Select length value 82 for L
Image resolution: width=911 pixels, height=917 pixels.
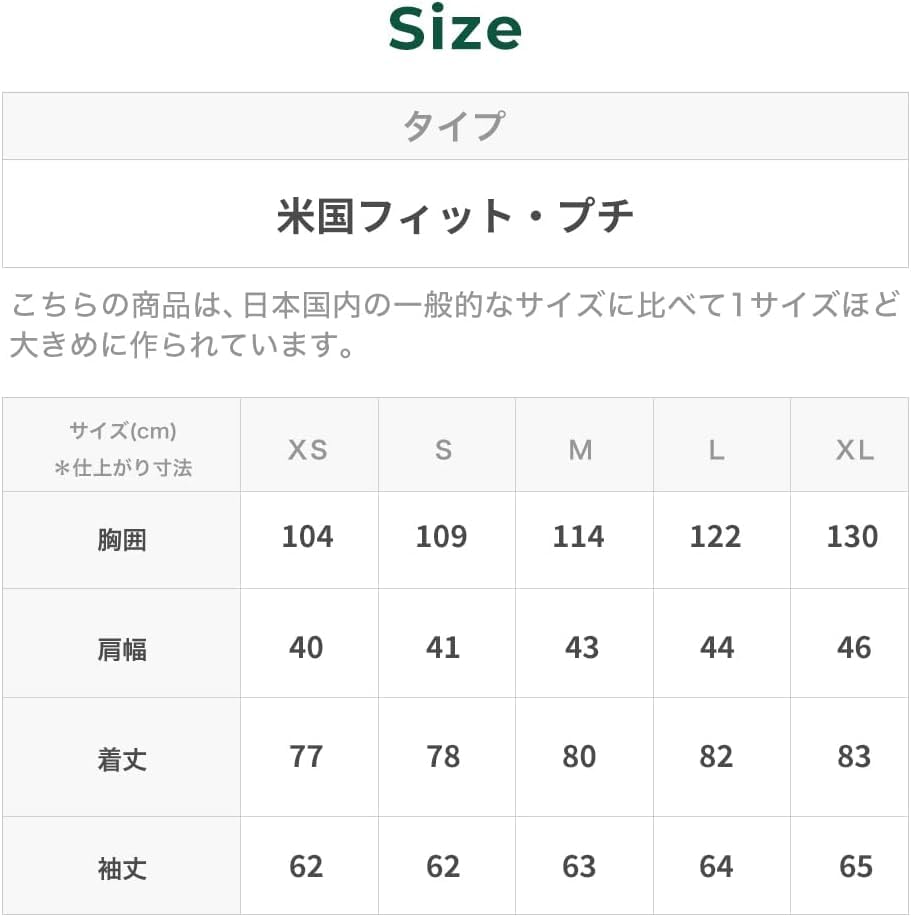click(716, 757)
